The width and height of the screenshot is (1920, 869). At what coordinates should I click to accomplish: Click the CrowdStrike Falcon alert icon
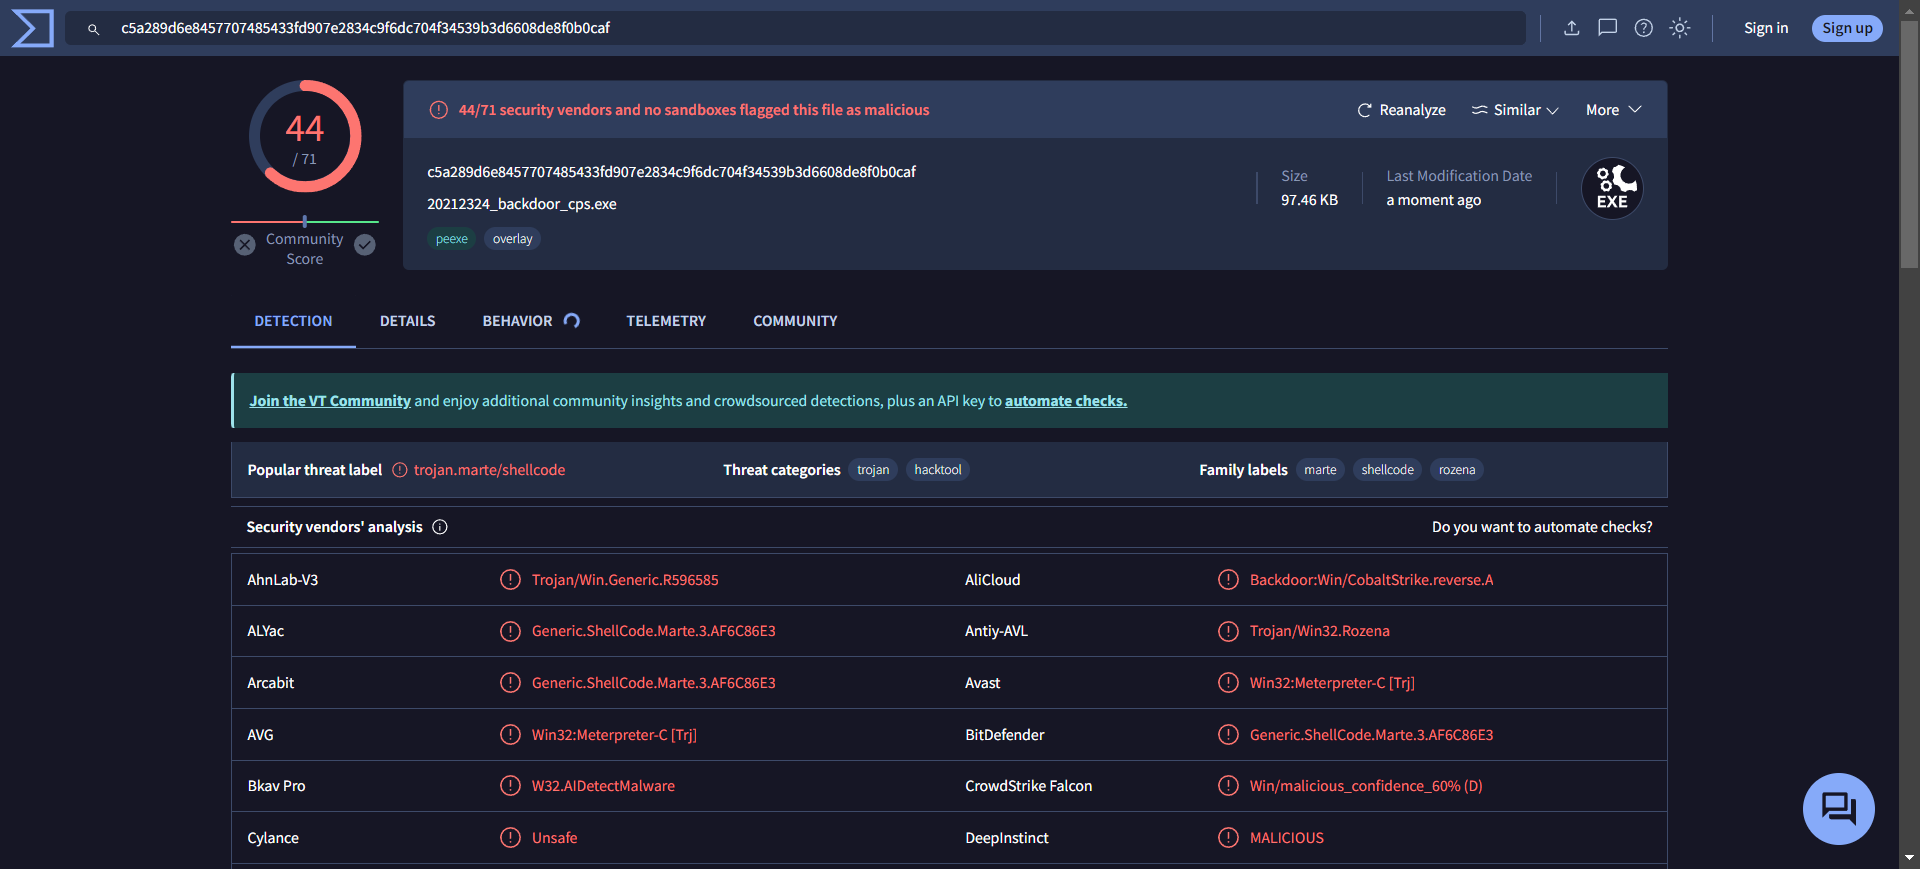[1229, 786]
